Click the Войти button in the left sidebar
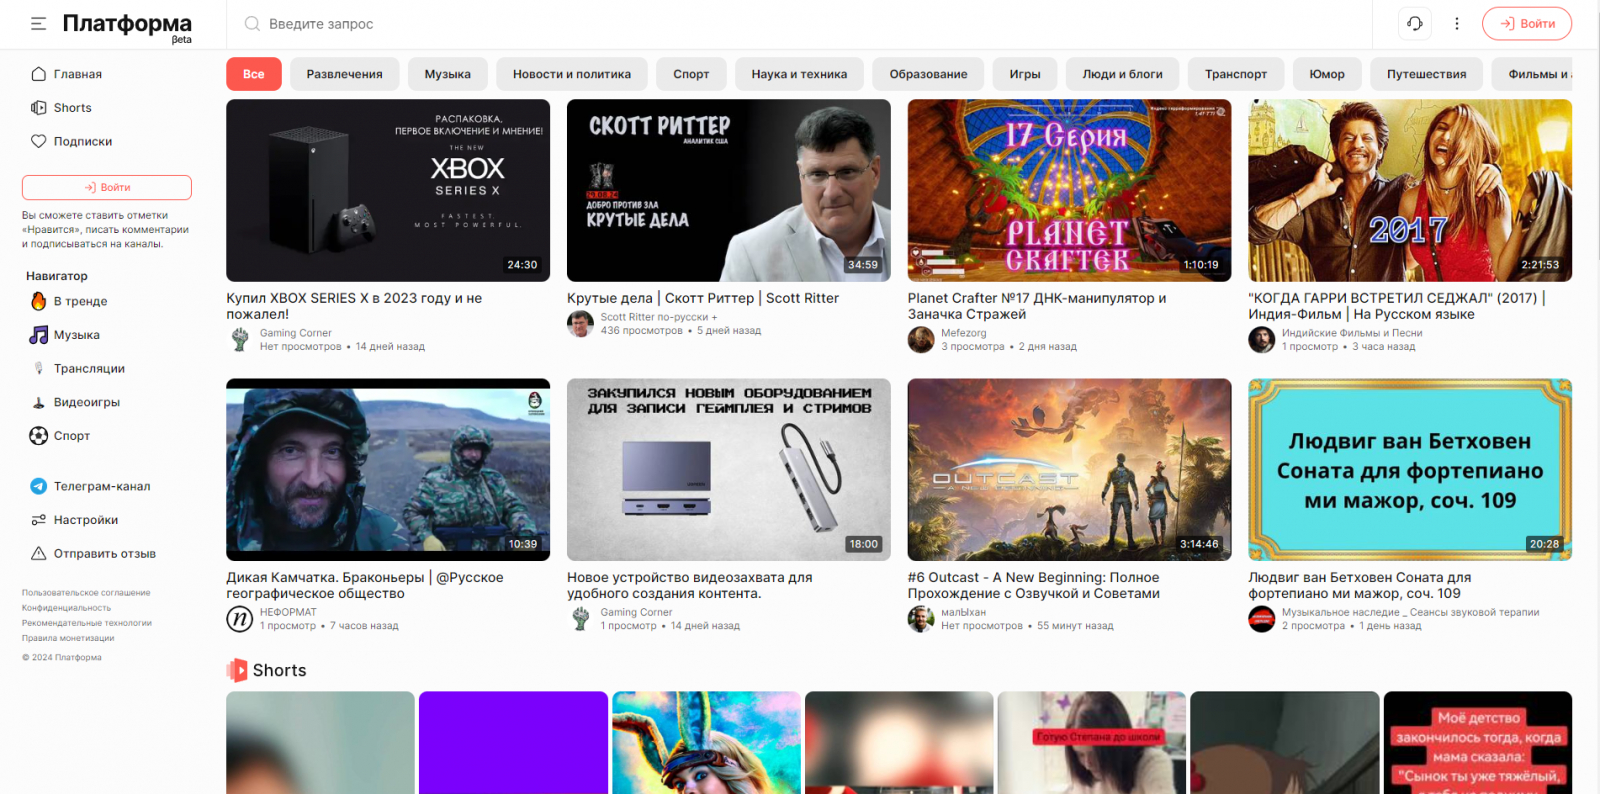 point(107,187)
